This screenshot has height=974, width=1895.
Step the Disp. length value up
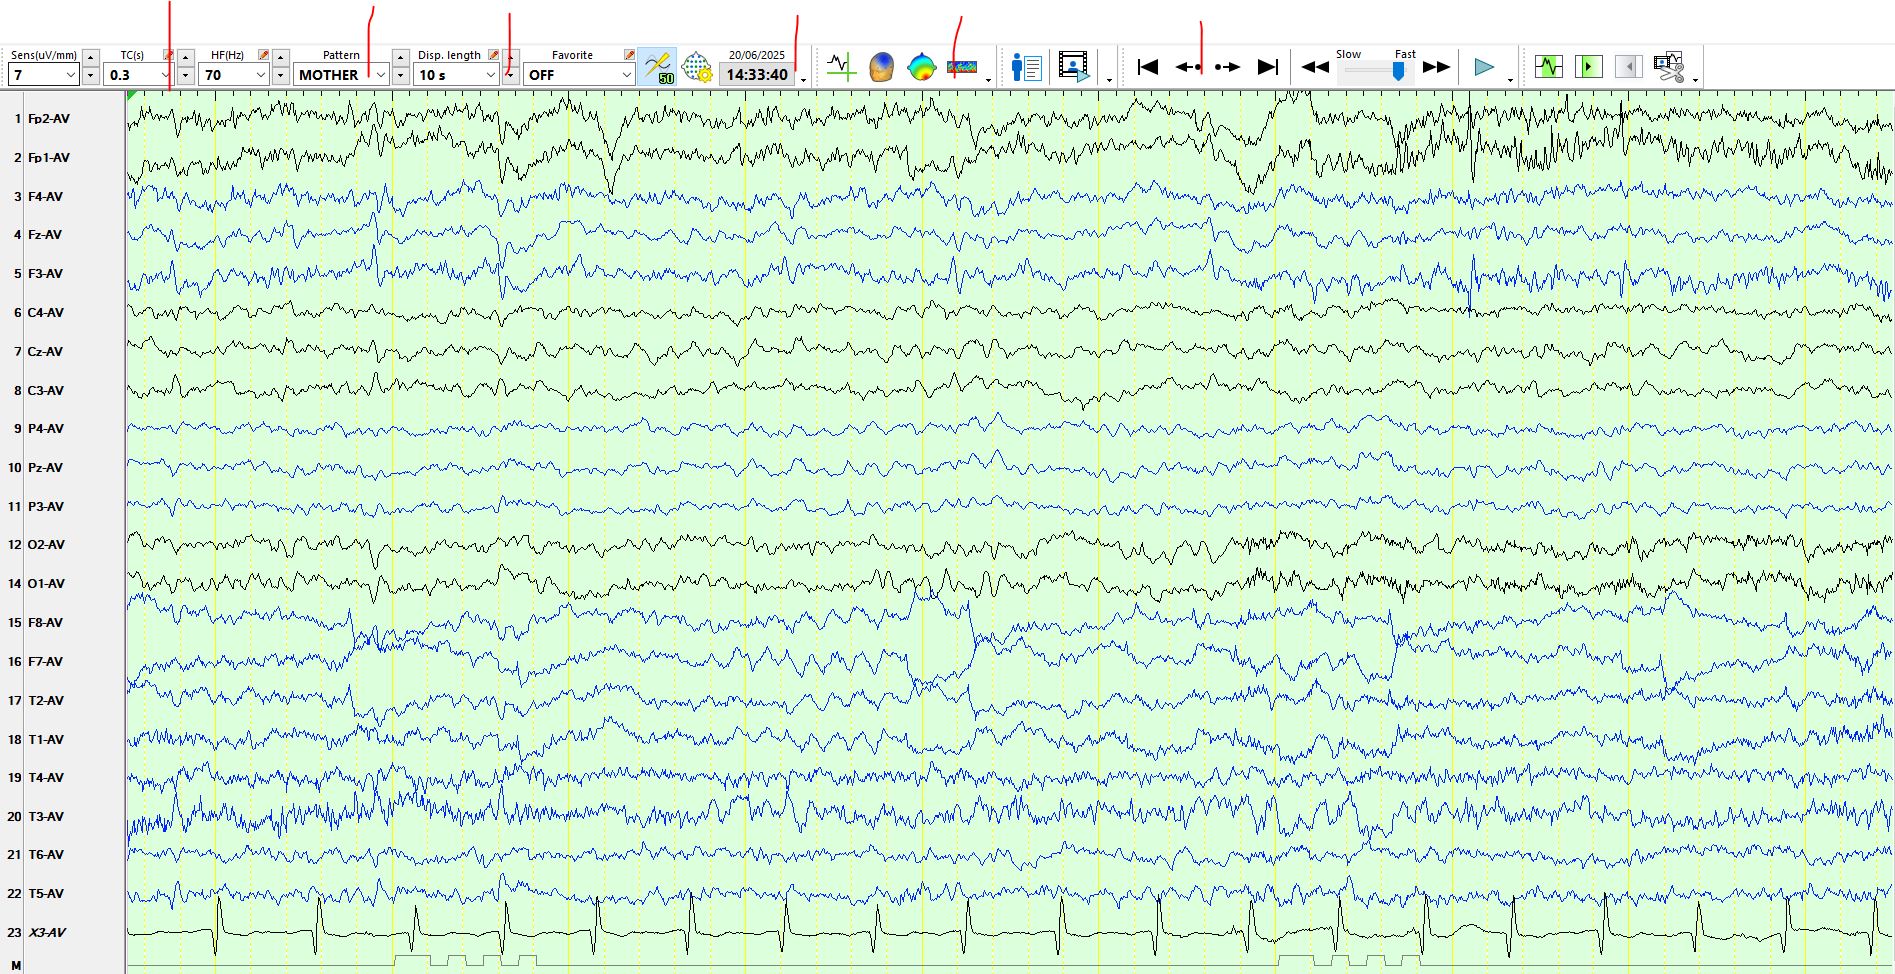tap(510, 57)
